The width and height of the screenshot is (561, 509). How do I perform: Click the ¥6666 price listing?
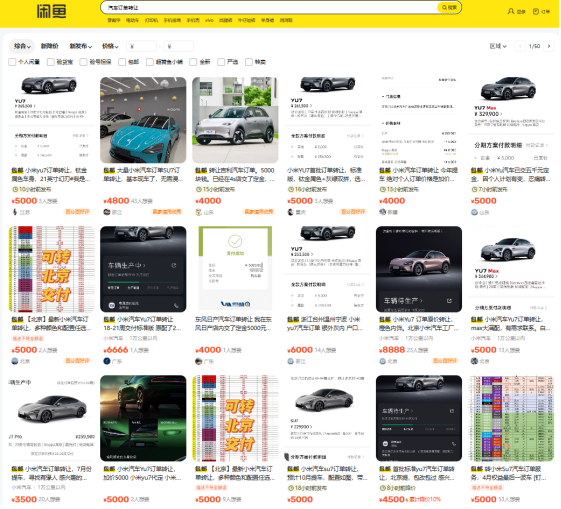(x=116, y=350)
